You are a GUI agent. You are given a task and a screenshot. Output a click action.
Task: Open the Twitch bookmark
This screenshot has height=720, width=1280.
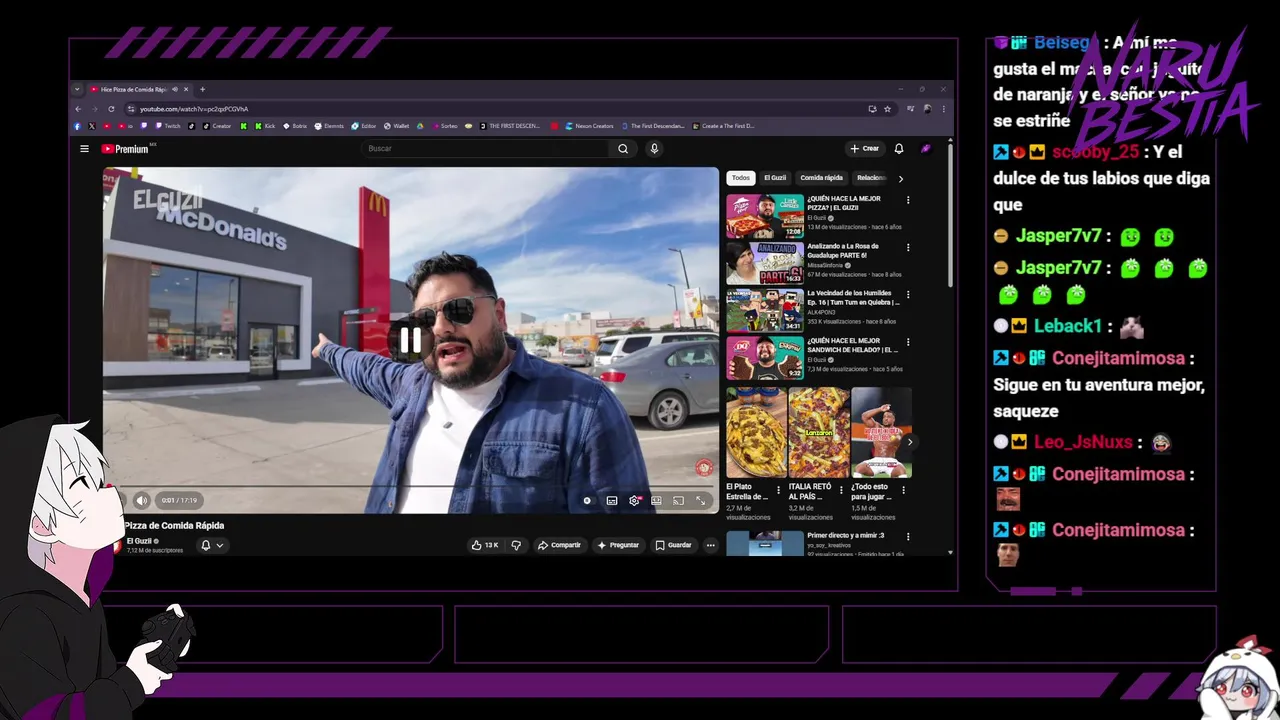(168, 126)
